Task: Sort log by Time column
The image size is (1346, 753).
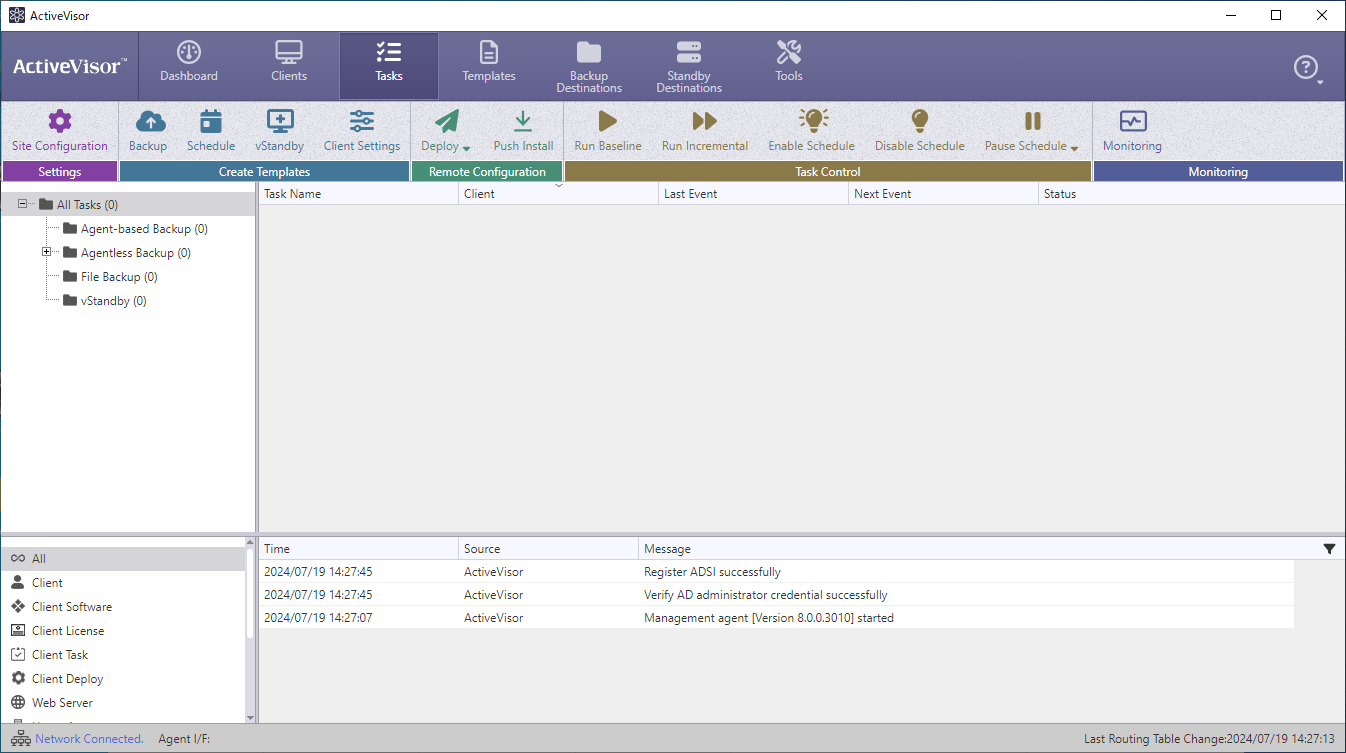Action: tap(358, 549)
